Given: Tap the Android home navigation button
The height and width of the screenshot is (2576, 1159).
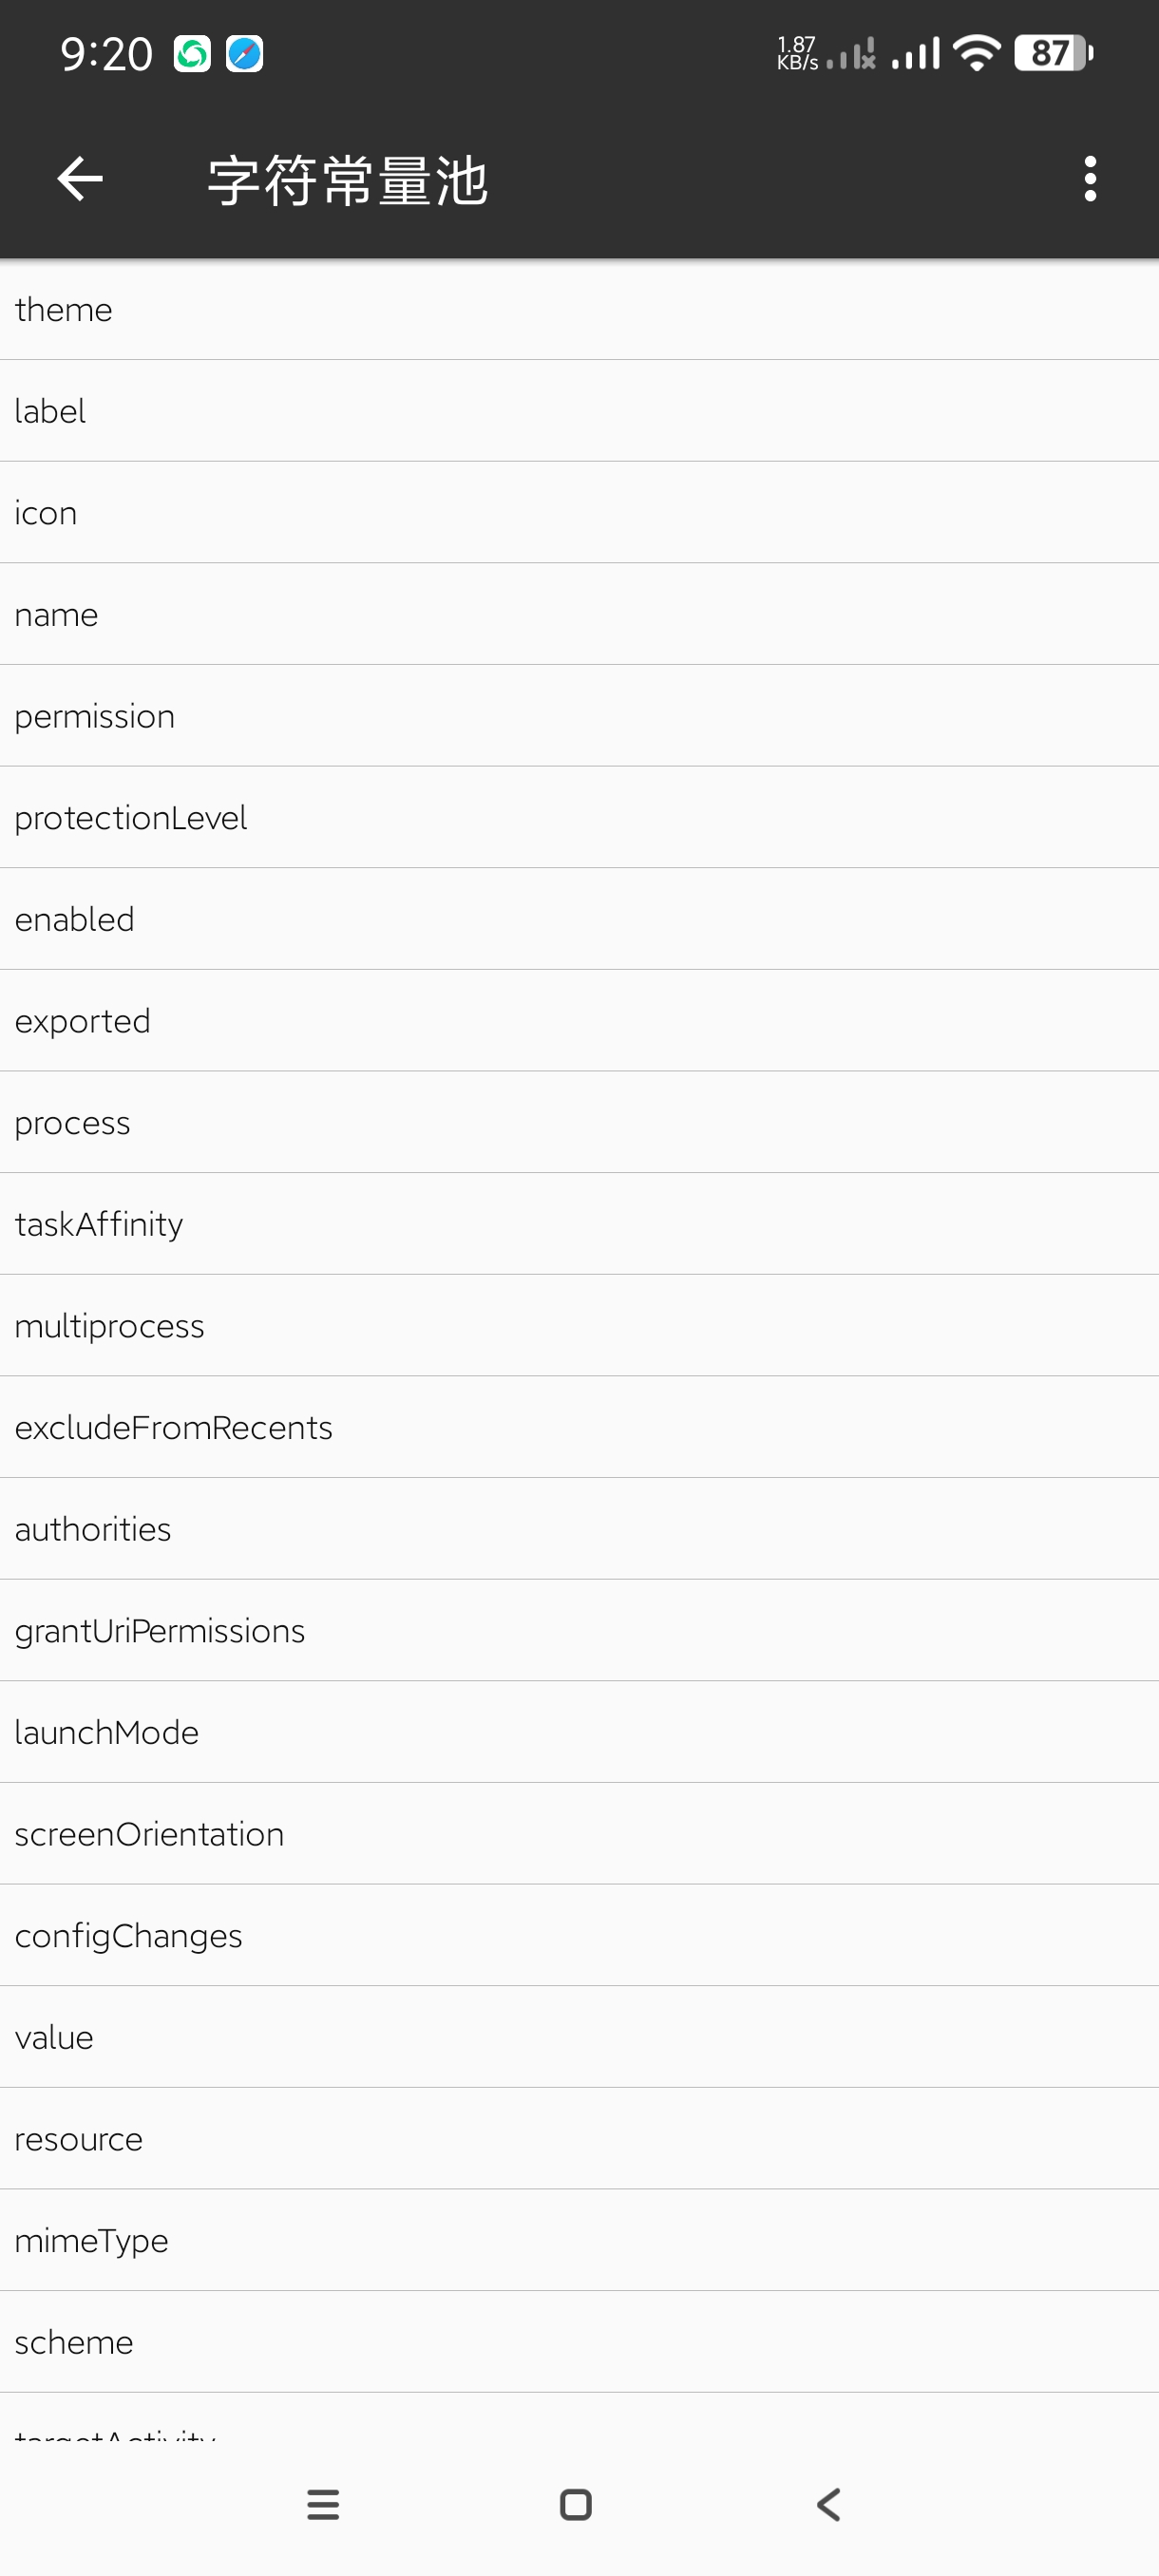Looking at the screenshot, I should click(576, 2504).
